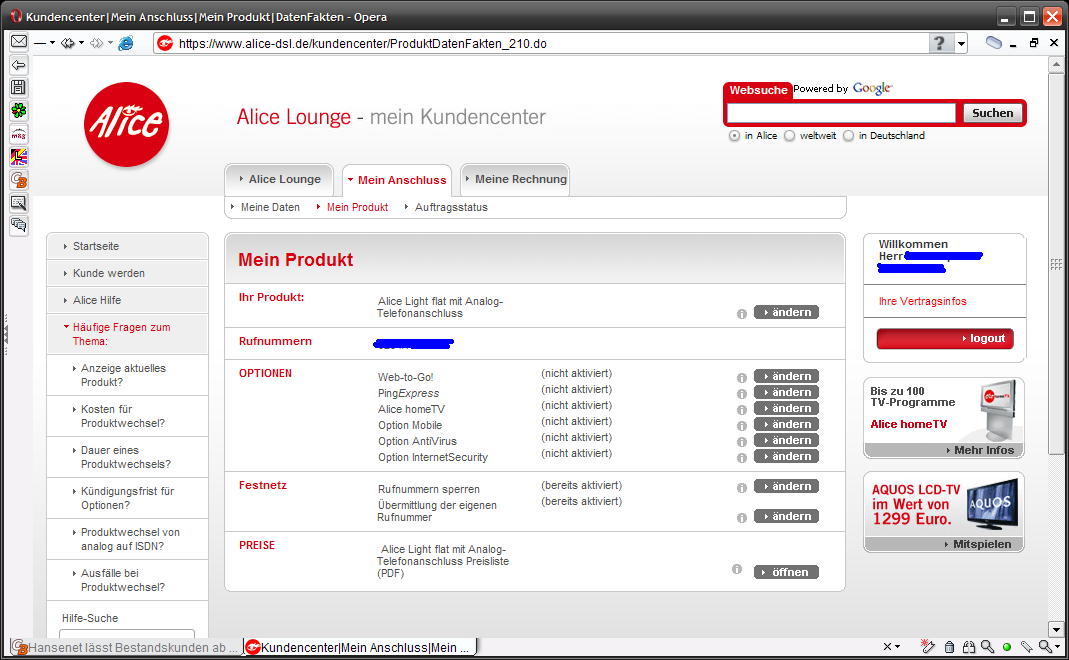Click the padlocks icon in status bar

point(969,646)
